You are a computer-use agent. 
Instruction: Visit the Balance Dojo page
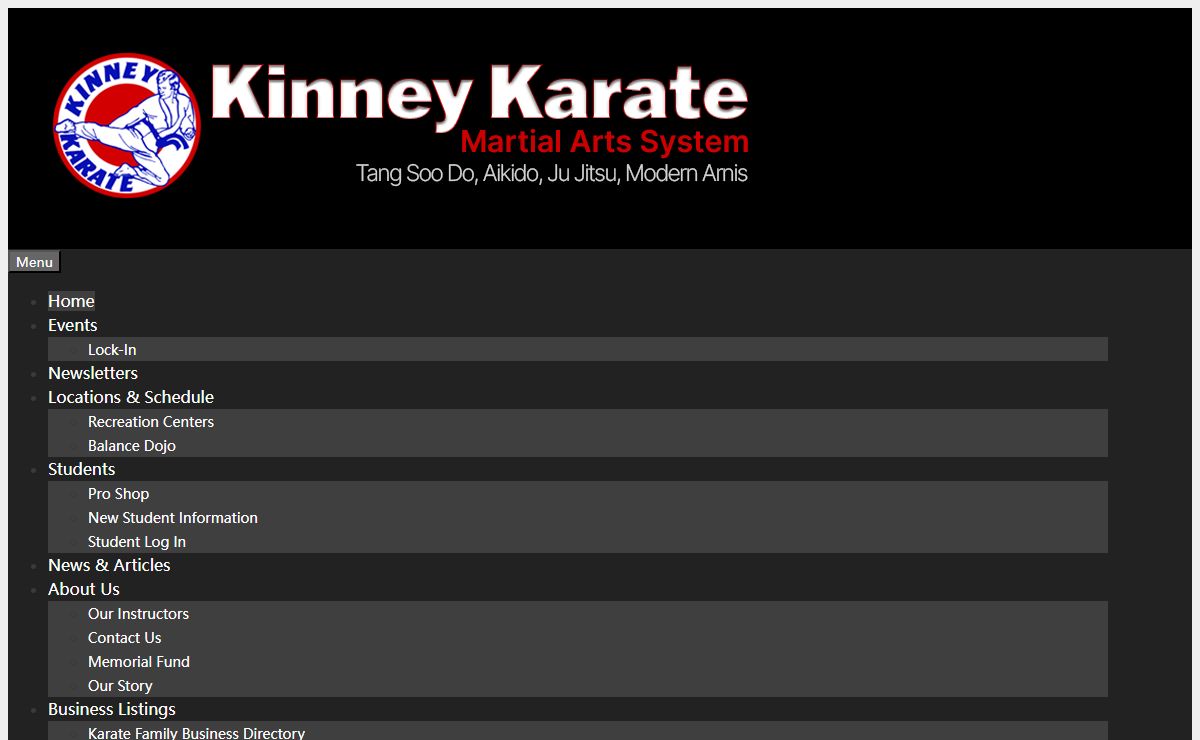132,446
